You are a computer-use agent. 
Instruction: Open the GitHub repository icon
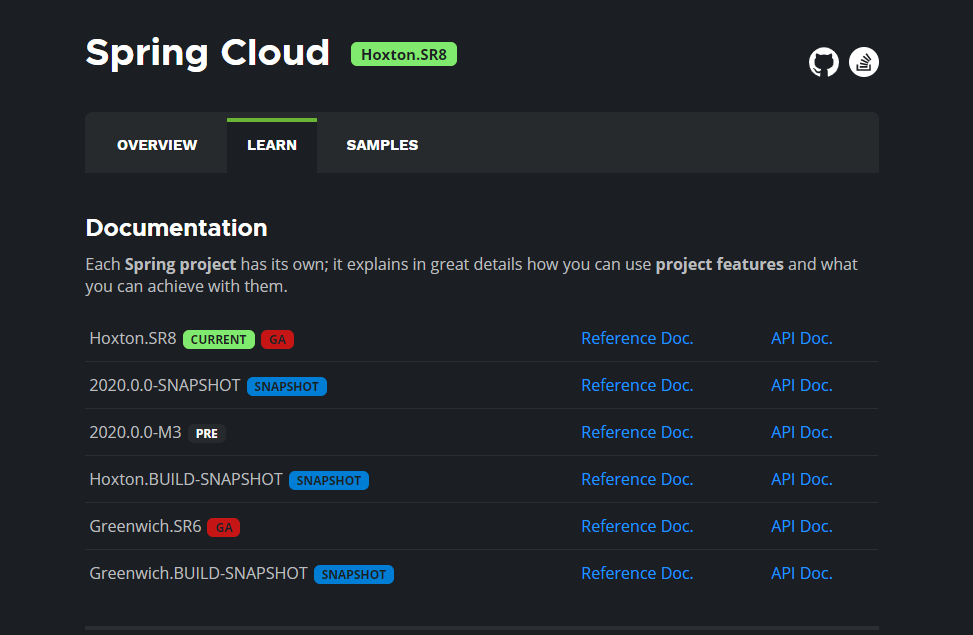[823, 62]
